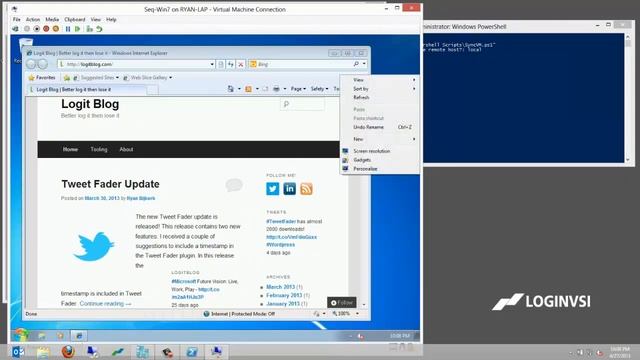Screen dimensions: 640x360
Task: Open Firefox from the host taskbar
Action: (68, 352)
